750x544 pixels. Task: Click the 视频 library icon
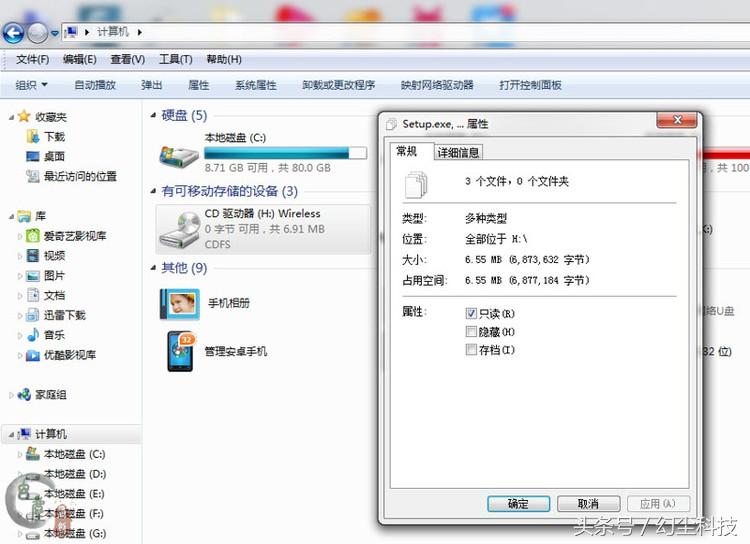tap(33, 255)
